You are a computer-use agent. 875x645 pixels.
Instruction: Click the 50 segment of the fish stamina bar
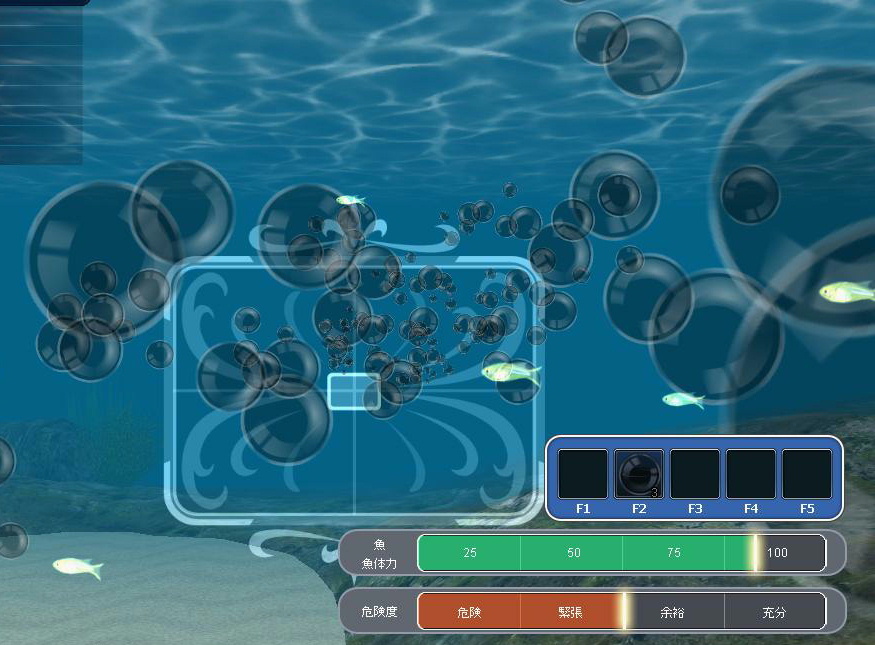point(573,553)
